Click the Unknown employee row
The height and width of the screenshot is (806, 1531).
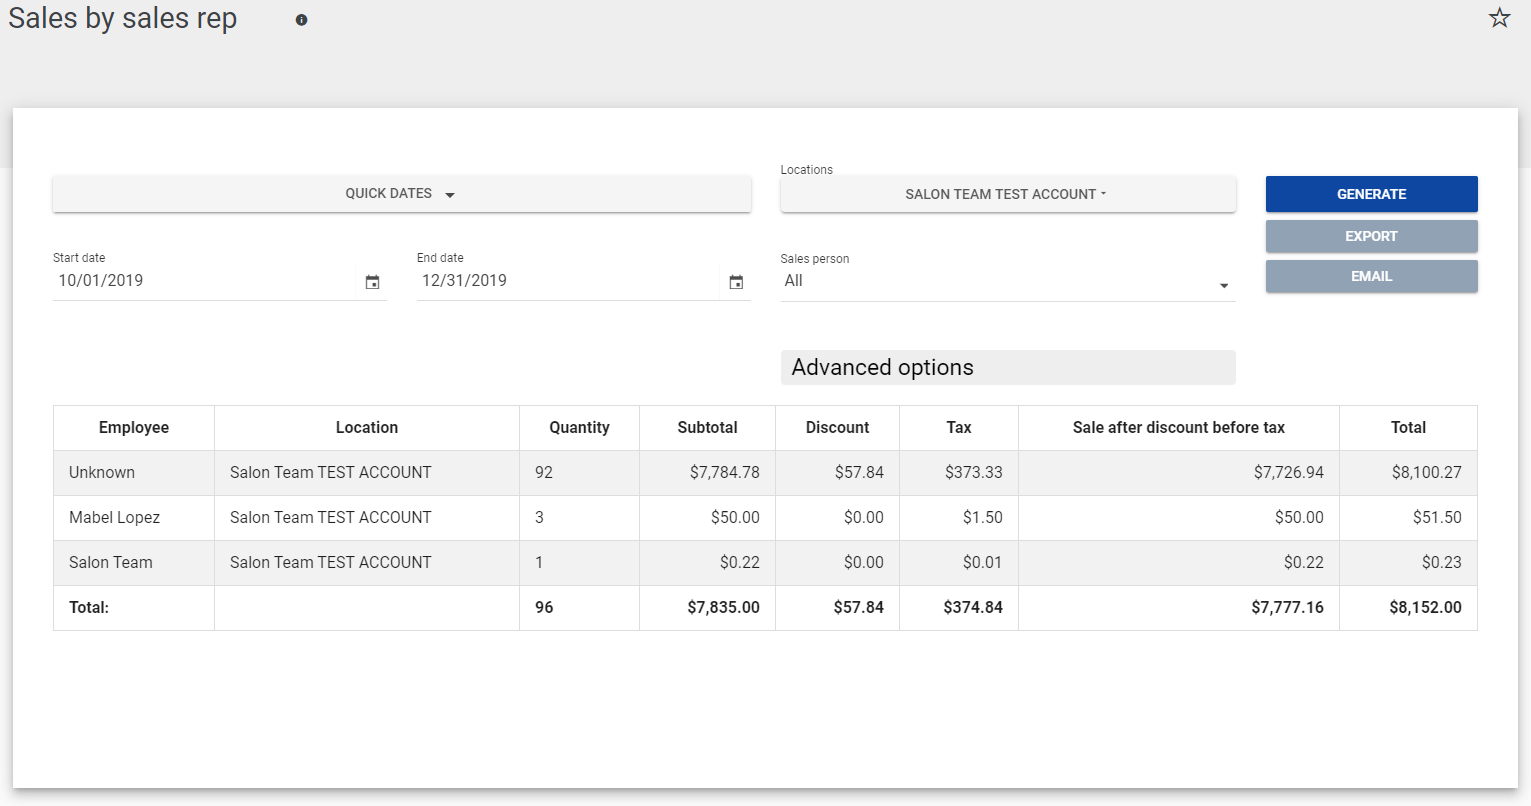[x=102, y=472]
